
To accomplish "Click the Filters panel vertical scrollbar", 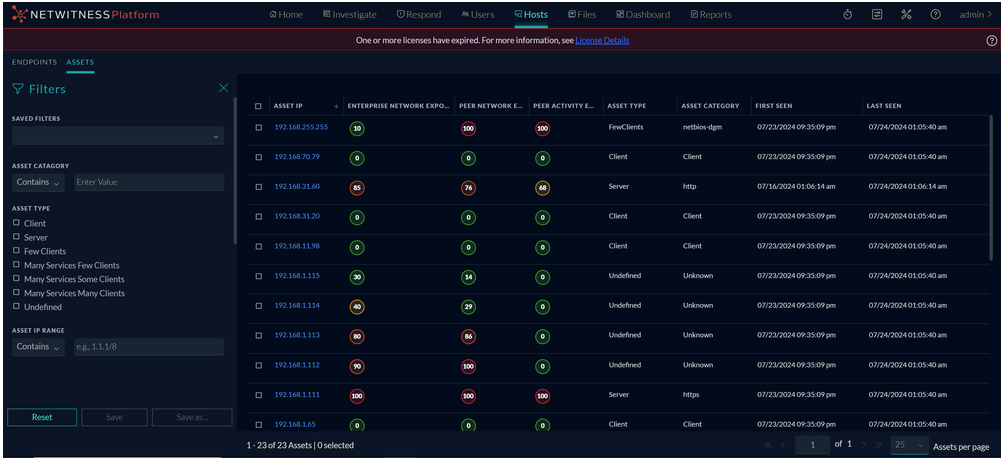I will pyautogui.click(x=235, y=170).
